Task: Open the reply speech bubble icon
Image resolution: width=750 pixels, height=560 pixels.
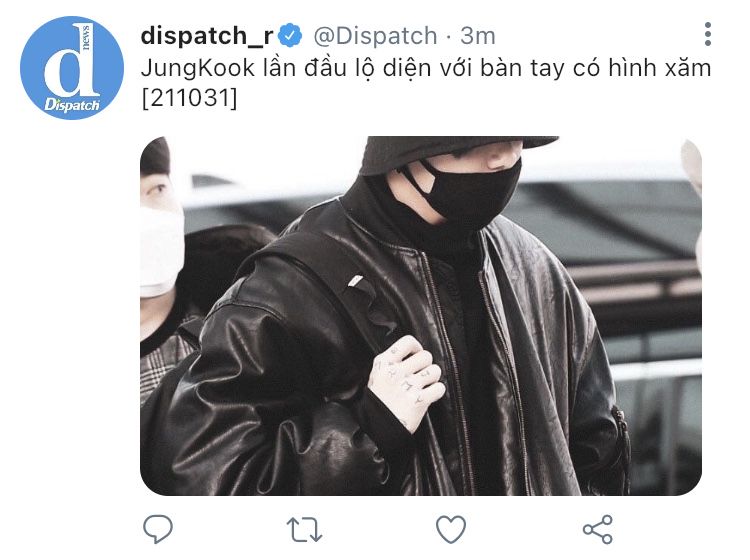Action: (158, 529)
